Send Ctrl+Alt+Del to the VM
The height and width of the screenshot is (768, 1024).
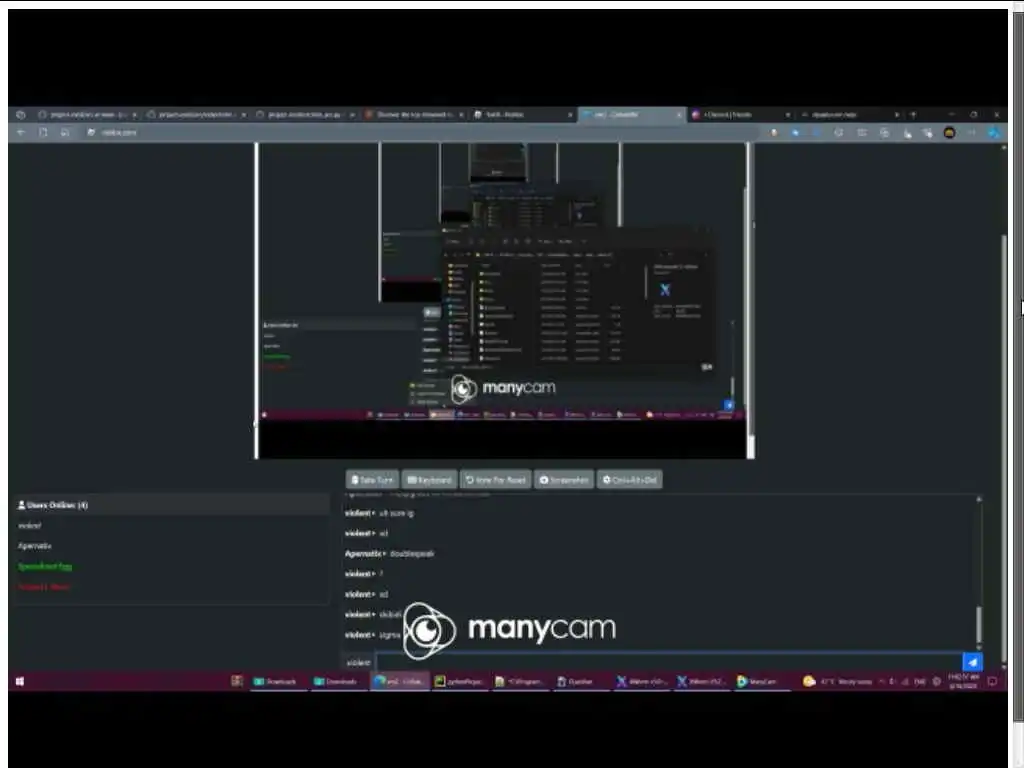coord(630,480)
